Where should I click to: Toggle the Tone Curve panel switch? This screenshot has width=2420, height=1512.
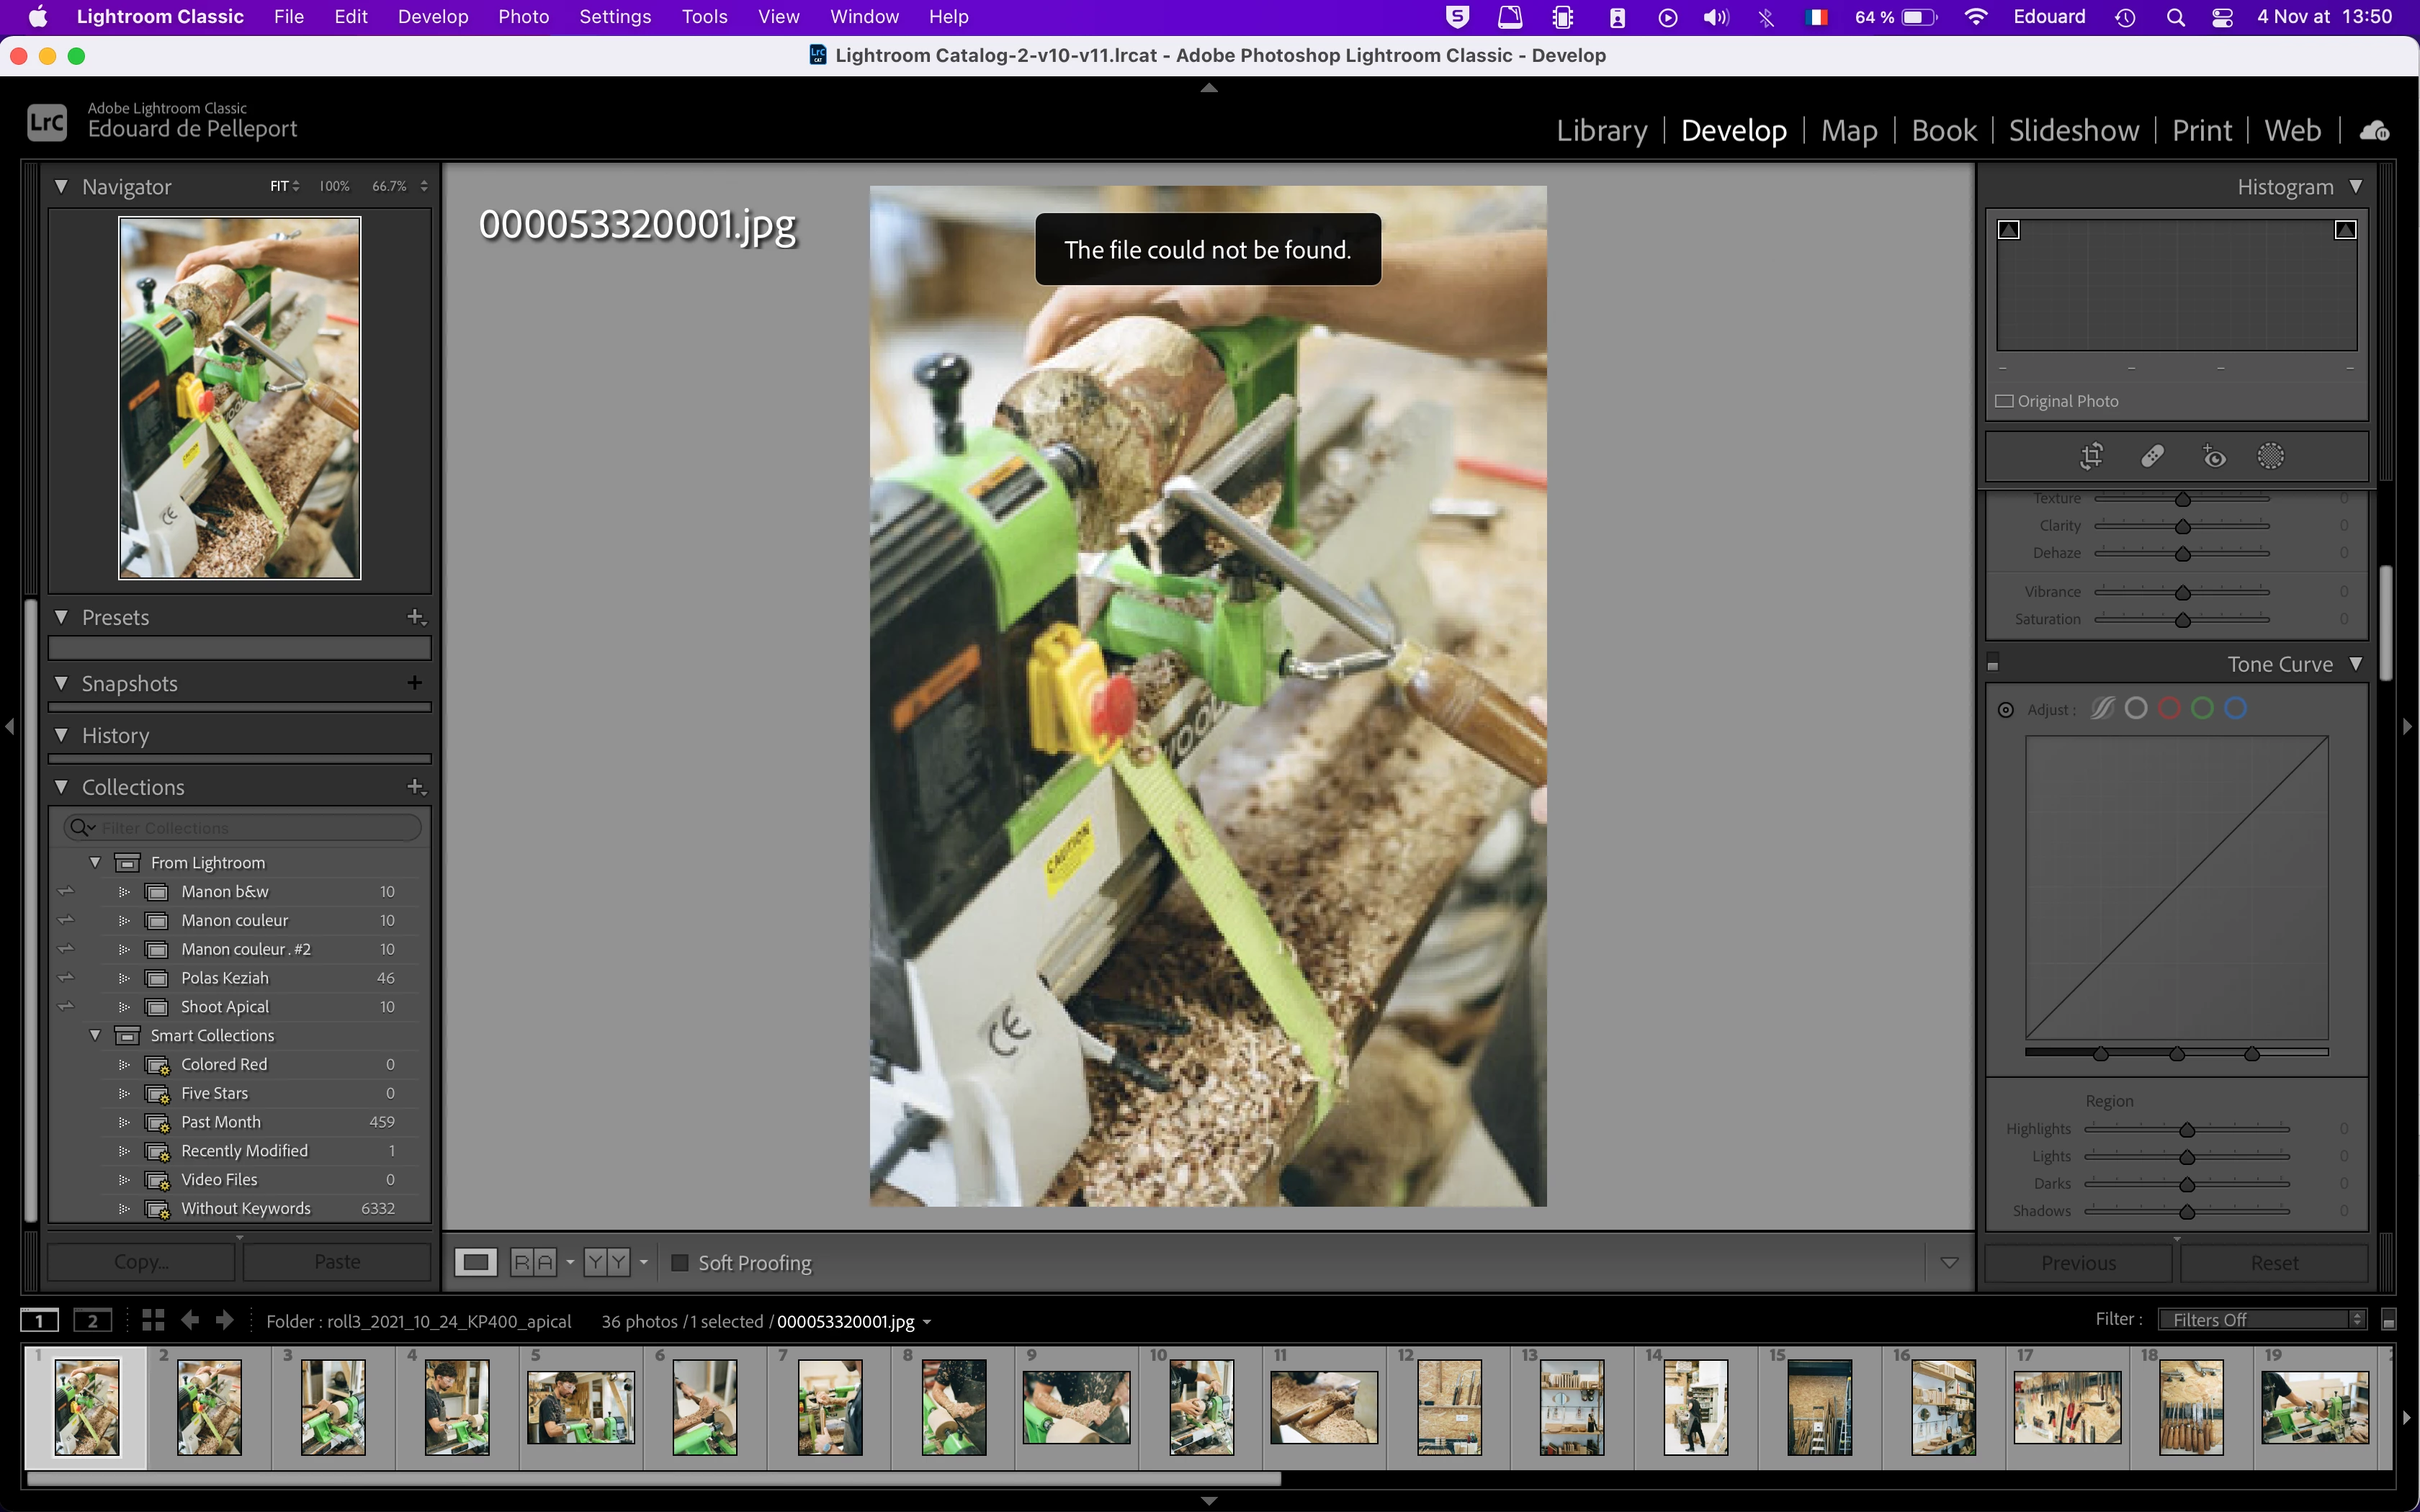(x=1993, y=663)
